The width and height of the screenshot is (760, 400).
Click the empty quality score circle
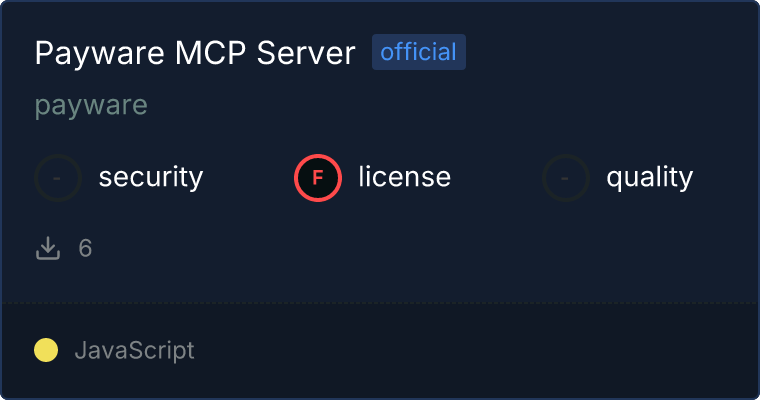566,178
